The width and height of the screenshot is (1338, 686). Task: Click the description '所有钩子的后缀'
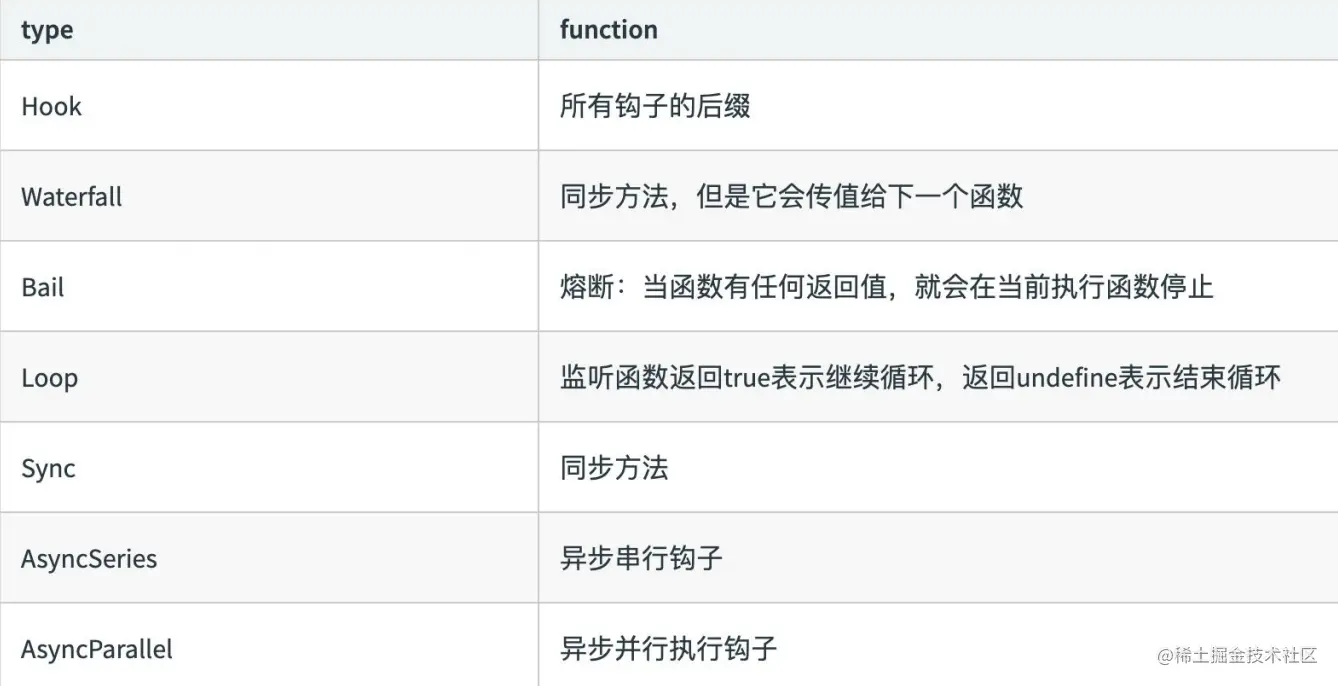(x=655, y=106)
